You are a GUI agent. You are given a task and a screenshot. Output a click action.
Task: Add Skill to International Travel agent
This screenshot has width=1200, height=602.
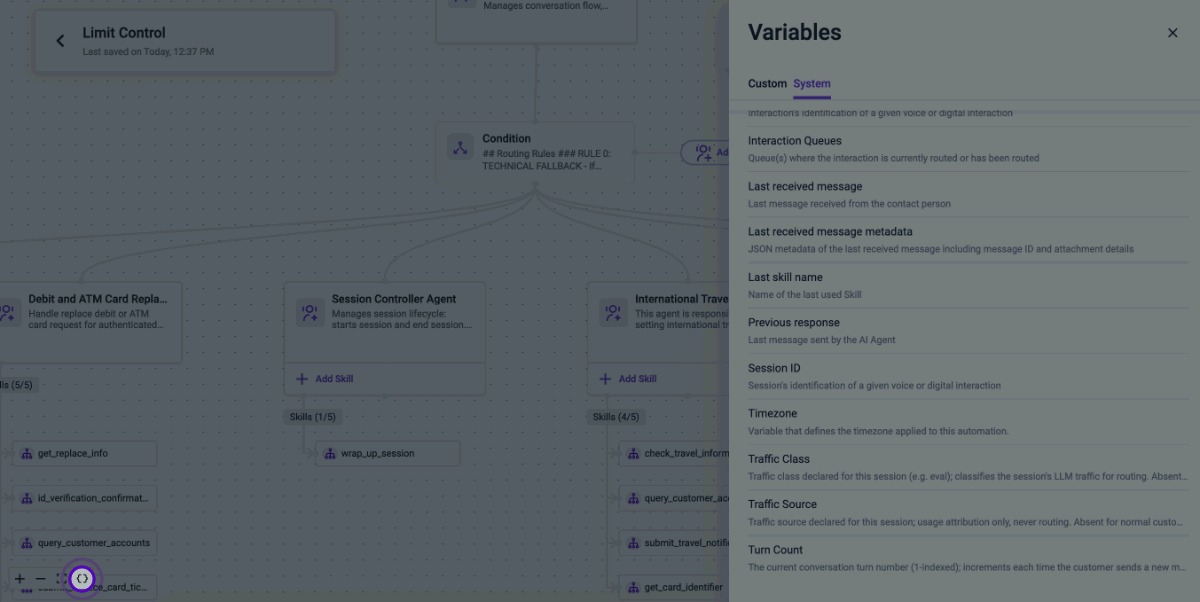pos(628,379)
